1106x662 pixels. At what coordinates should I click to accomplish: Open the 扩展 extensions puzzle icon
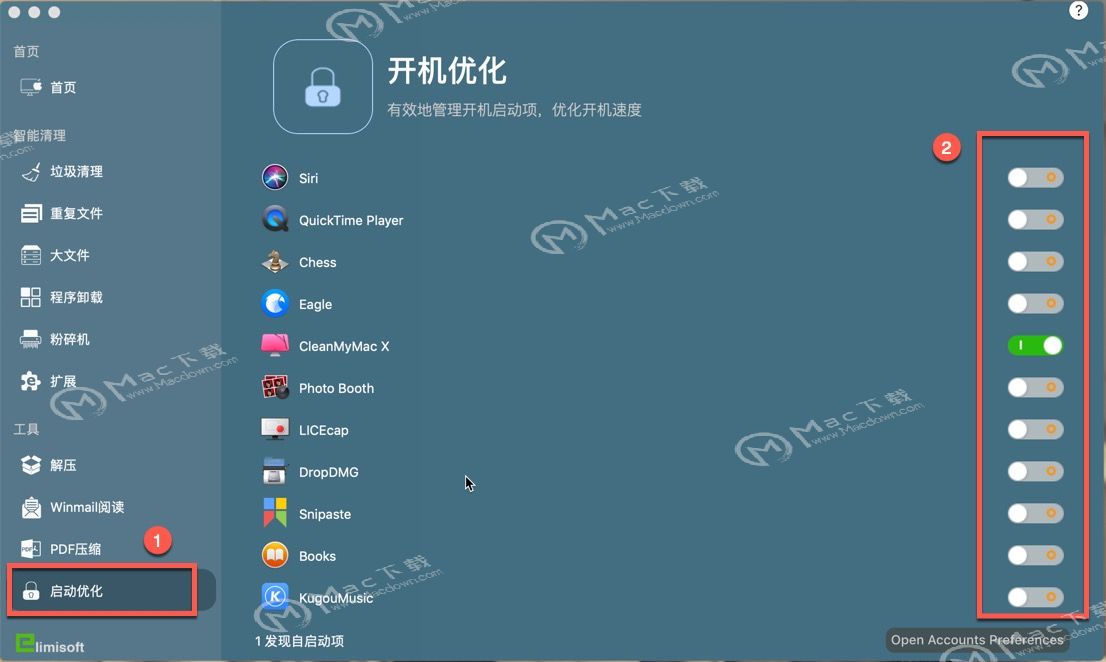(31, 381)
